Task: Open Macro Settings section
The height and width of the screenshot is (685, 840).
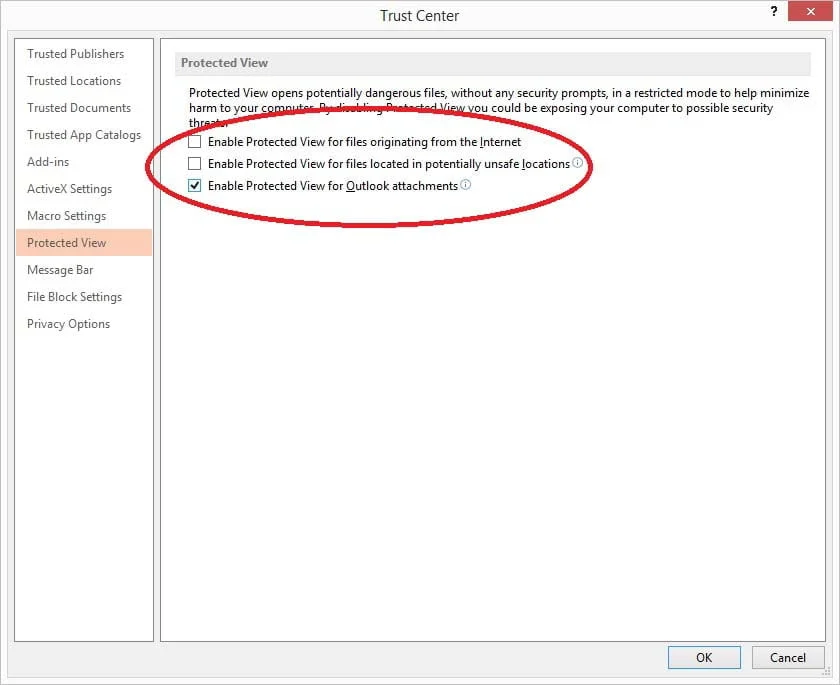Action: 66,215
